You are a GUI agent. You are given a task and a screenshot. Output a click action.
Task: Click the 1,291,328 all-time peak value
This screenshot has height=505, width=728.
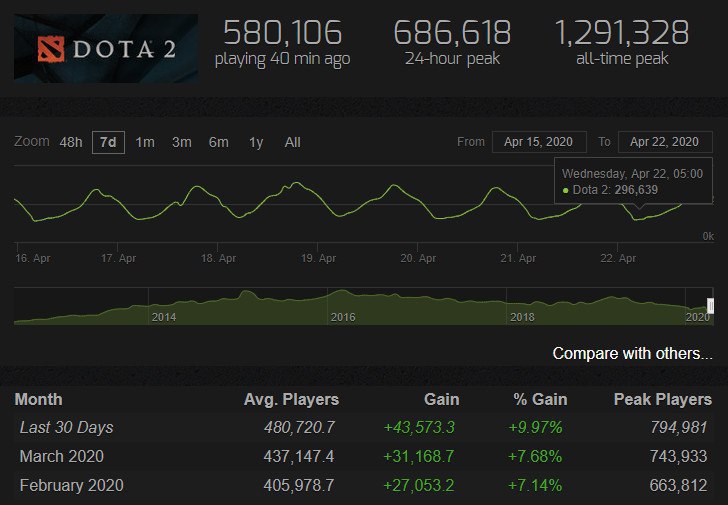coord(622,32)
